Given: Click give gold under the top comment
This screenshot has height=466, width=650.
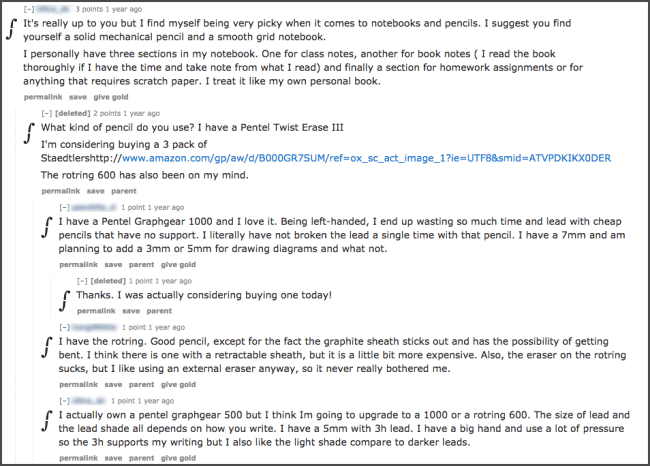Looking at the screenshot, I should point(111,97).
